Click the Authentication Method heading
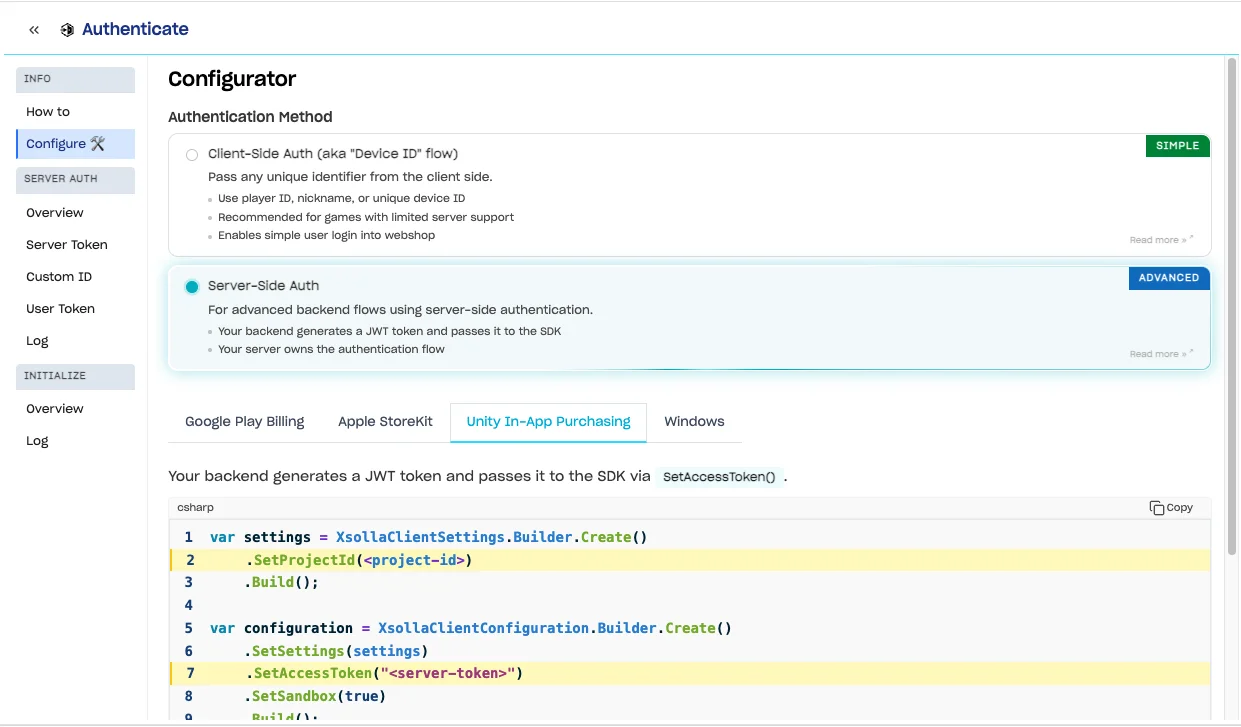The image size is (1241, 727). point(250,117)
